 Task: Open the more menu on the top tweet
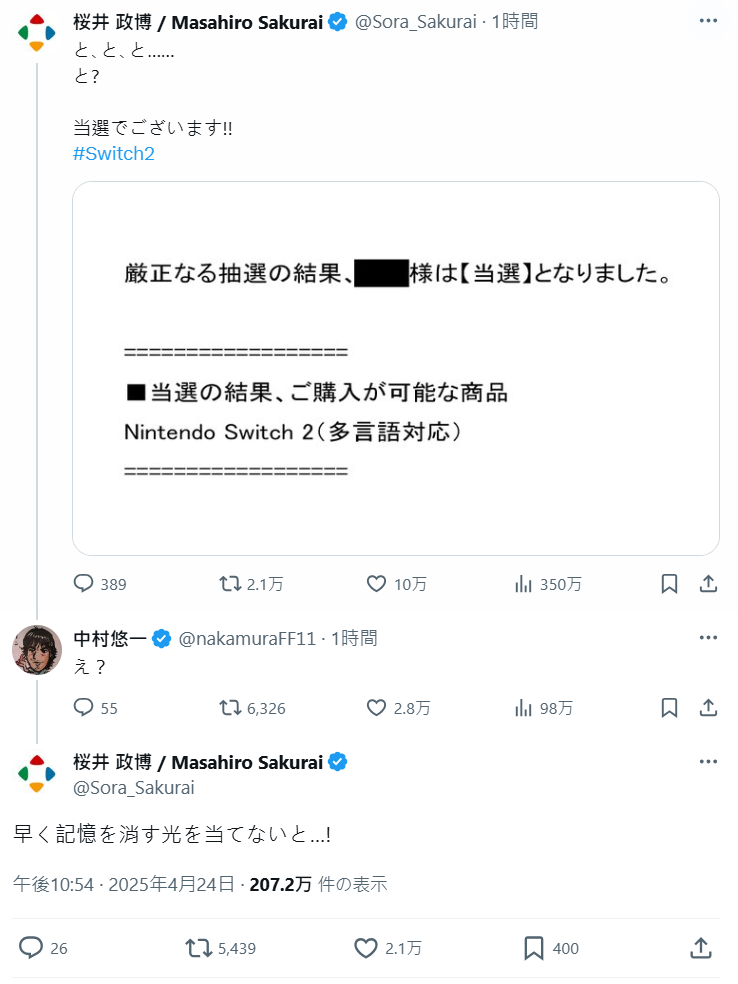pos(708,21)
